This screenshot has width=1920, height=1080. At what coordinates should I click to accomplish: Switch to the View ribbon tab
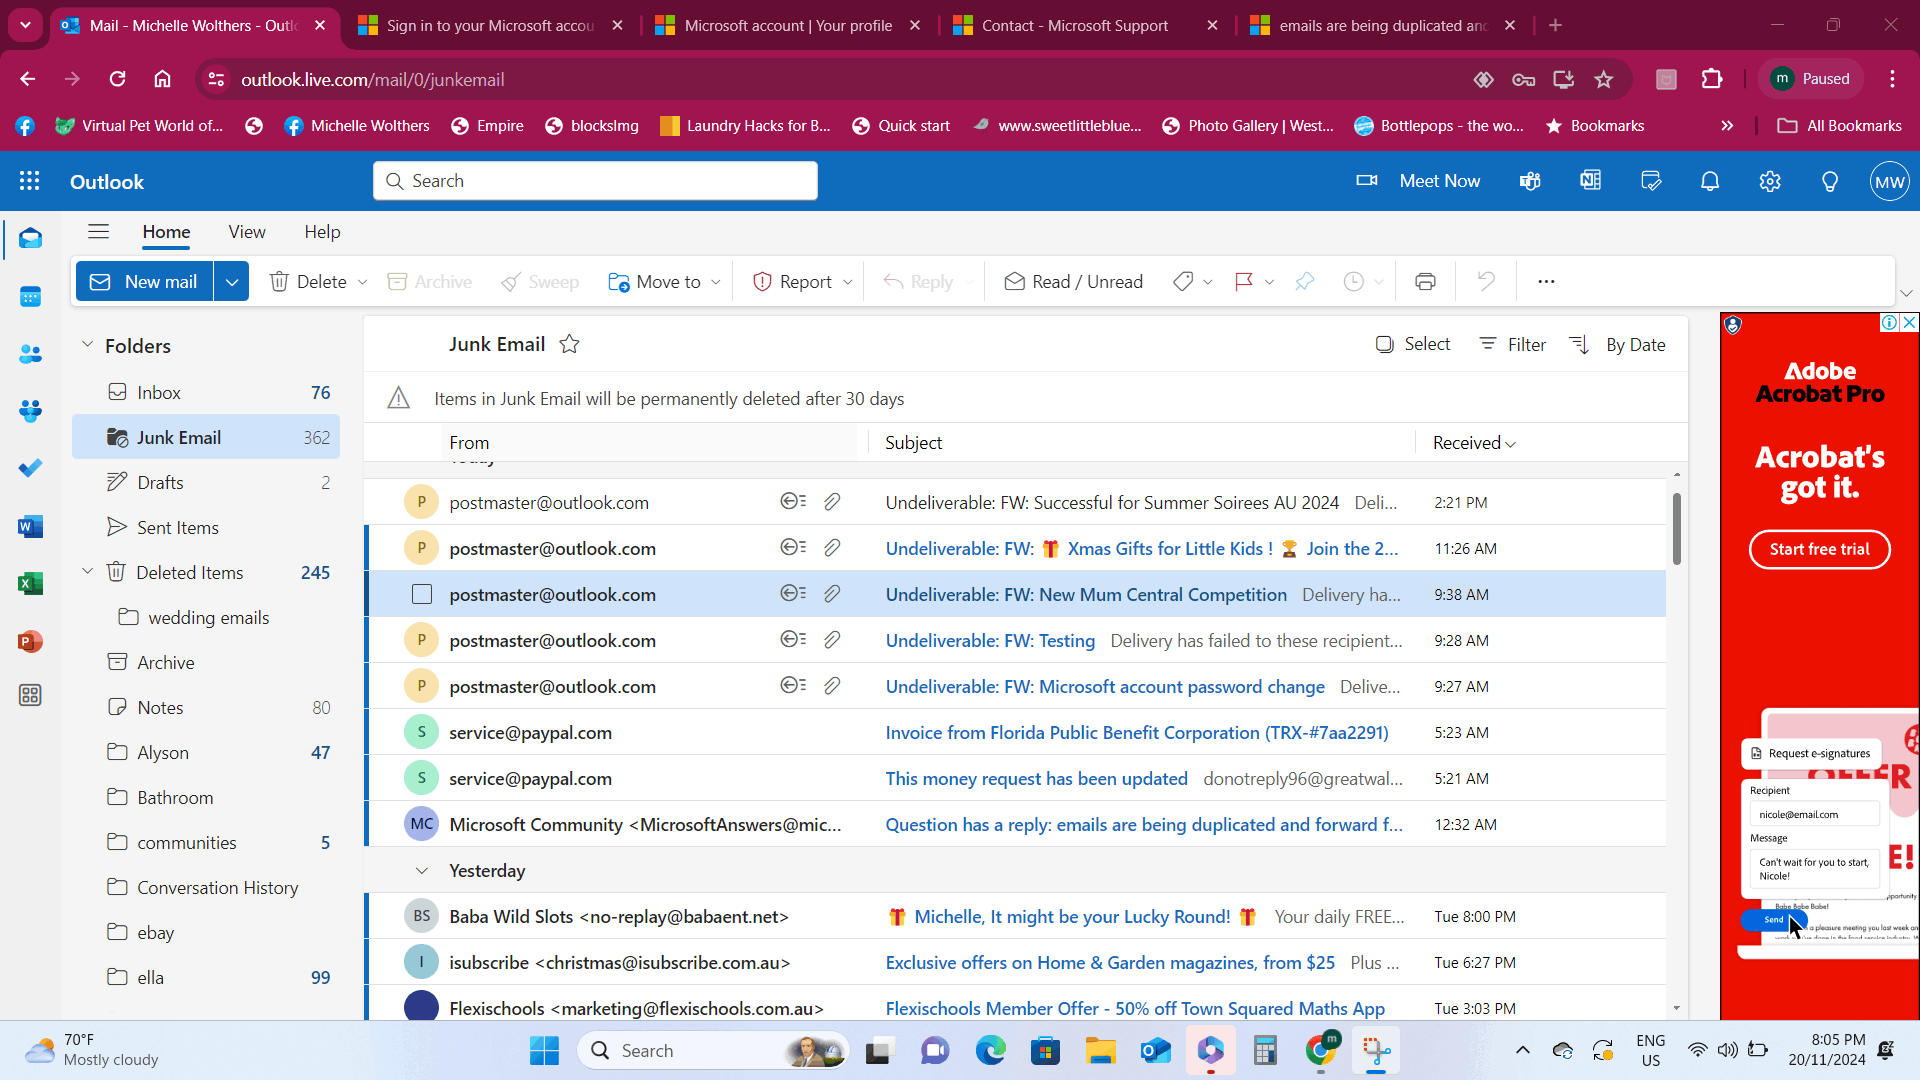(x=246, y=232)
